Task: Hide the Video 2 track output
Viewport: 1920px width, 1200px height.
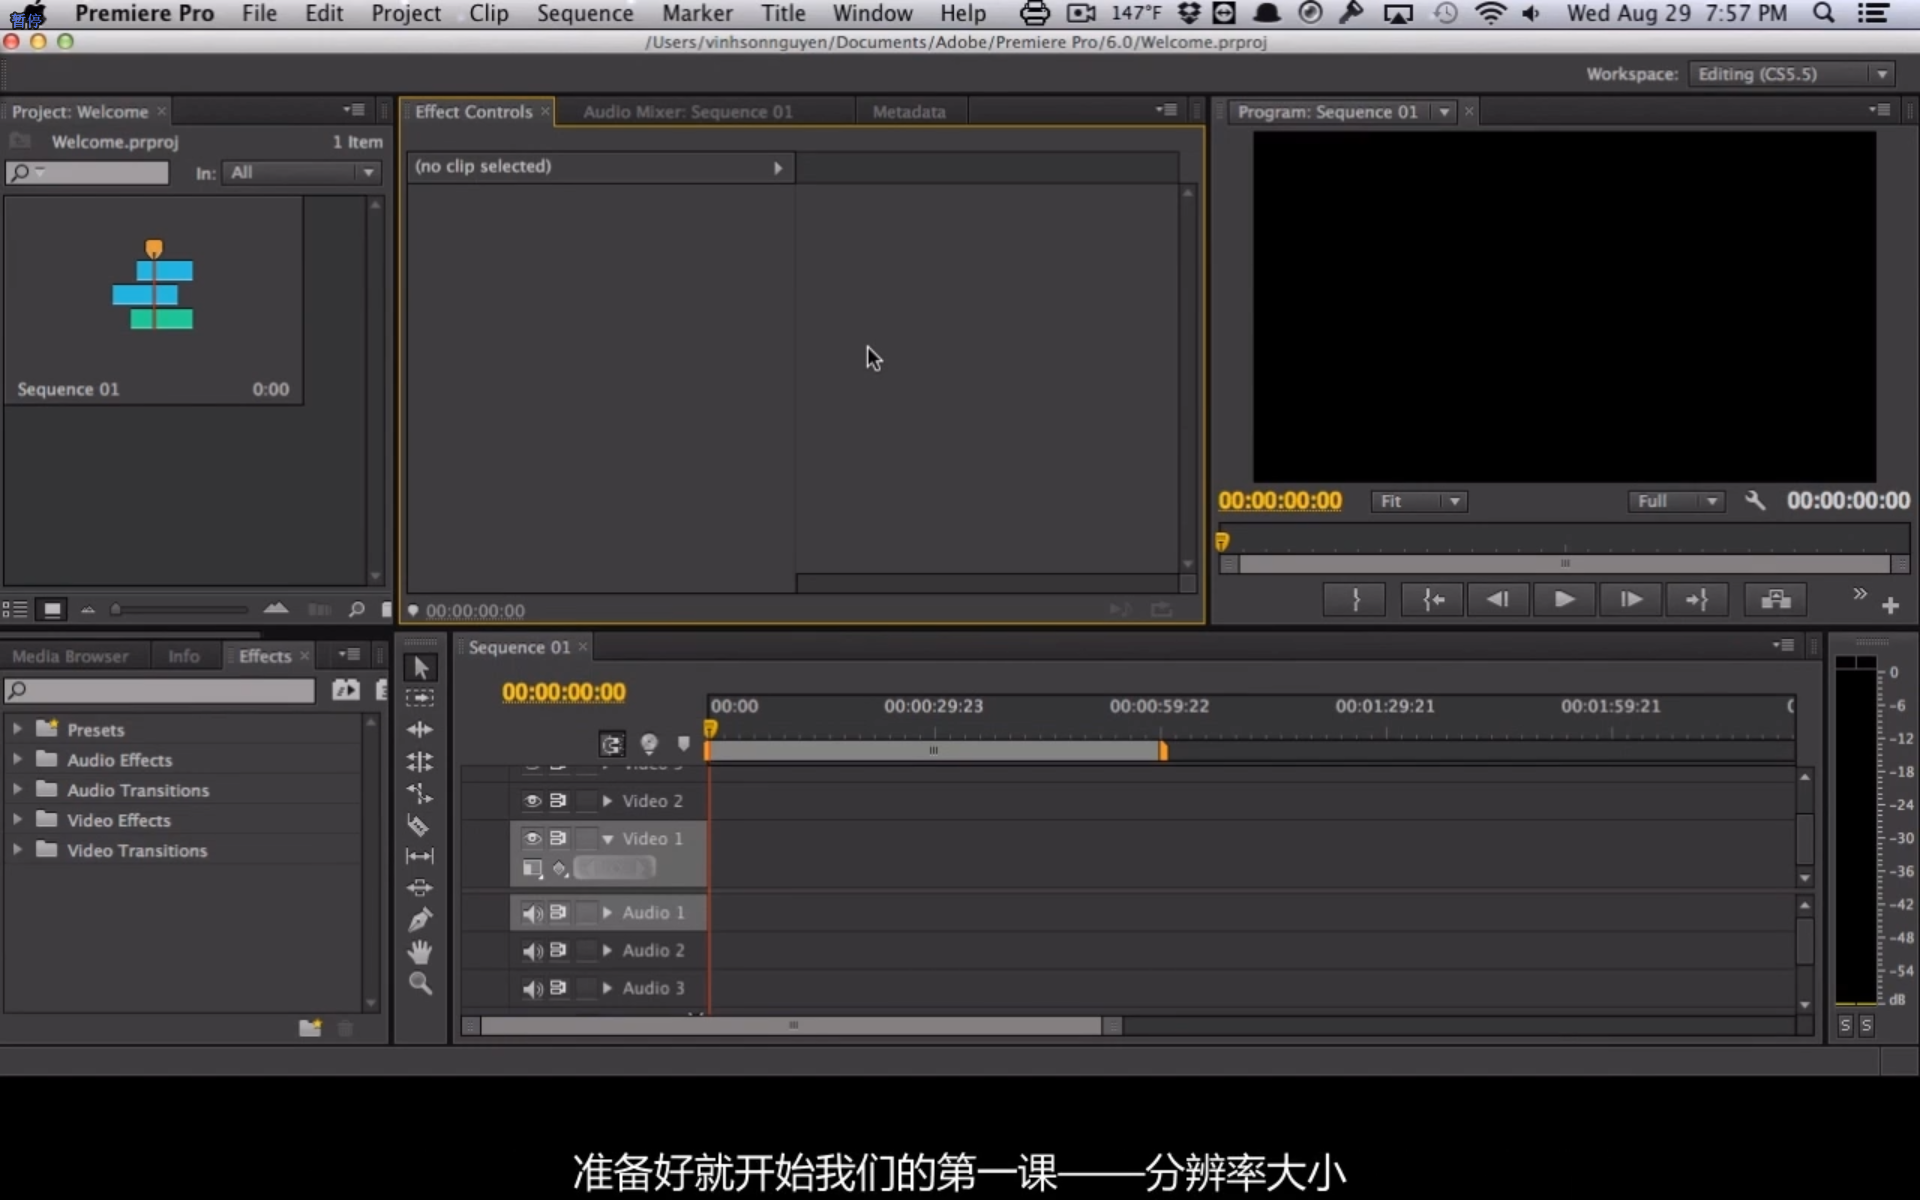Action: click(532, 801)
